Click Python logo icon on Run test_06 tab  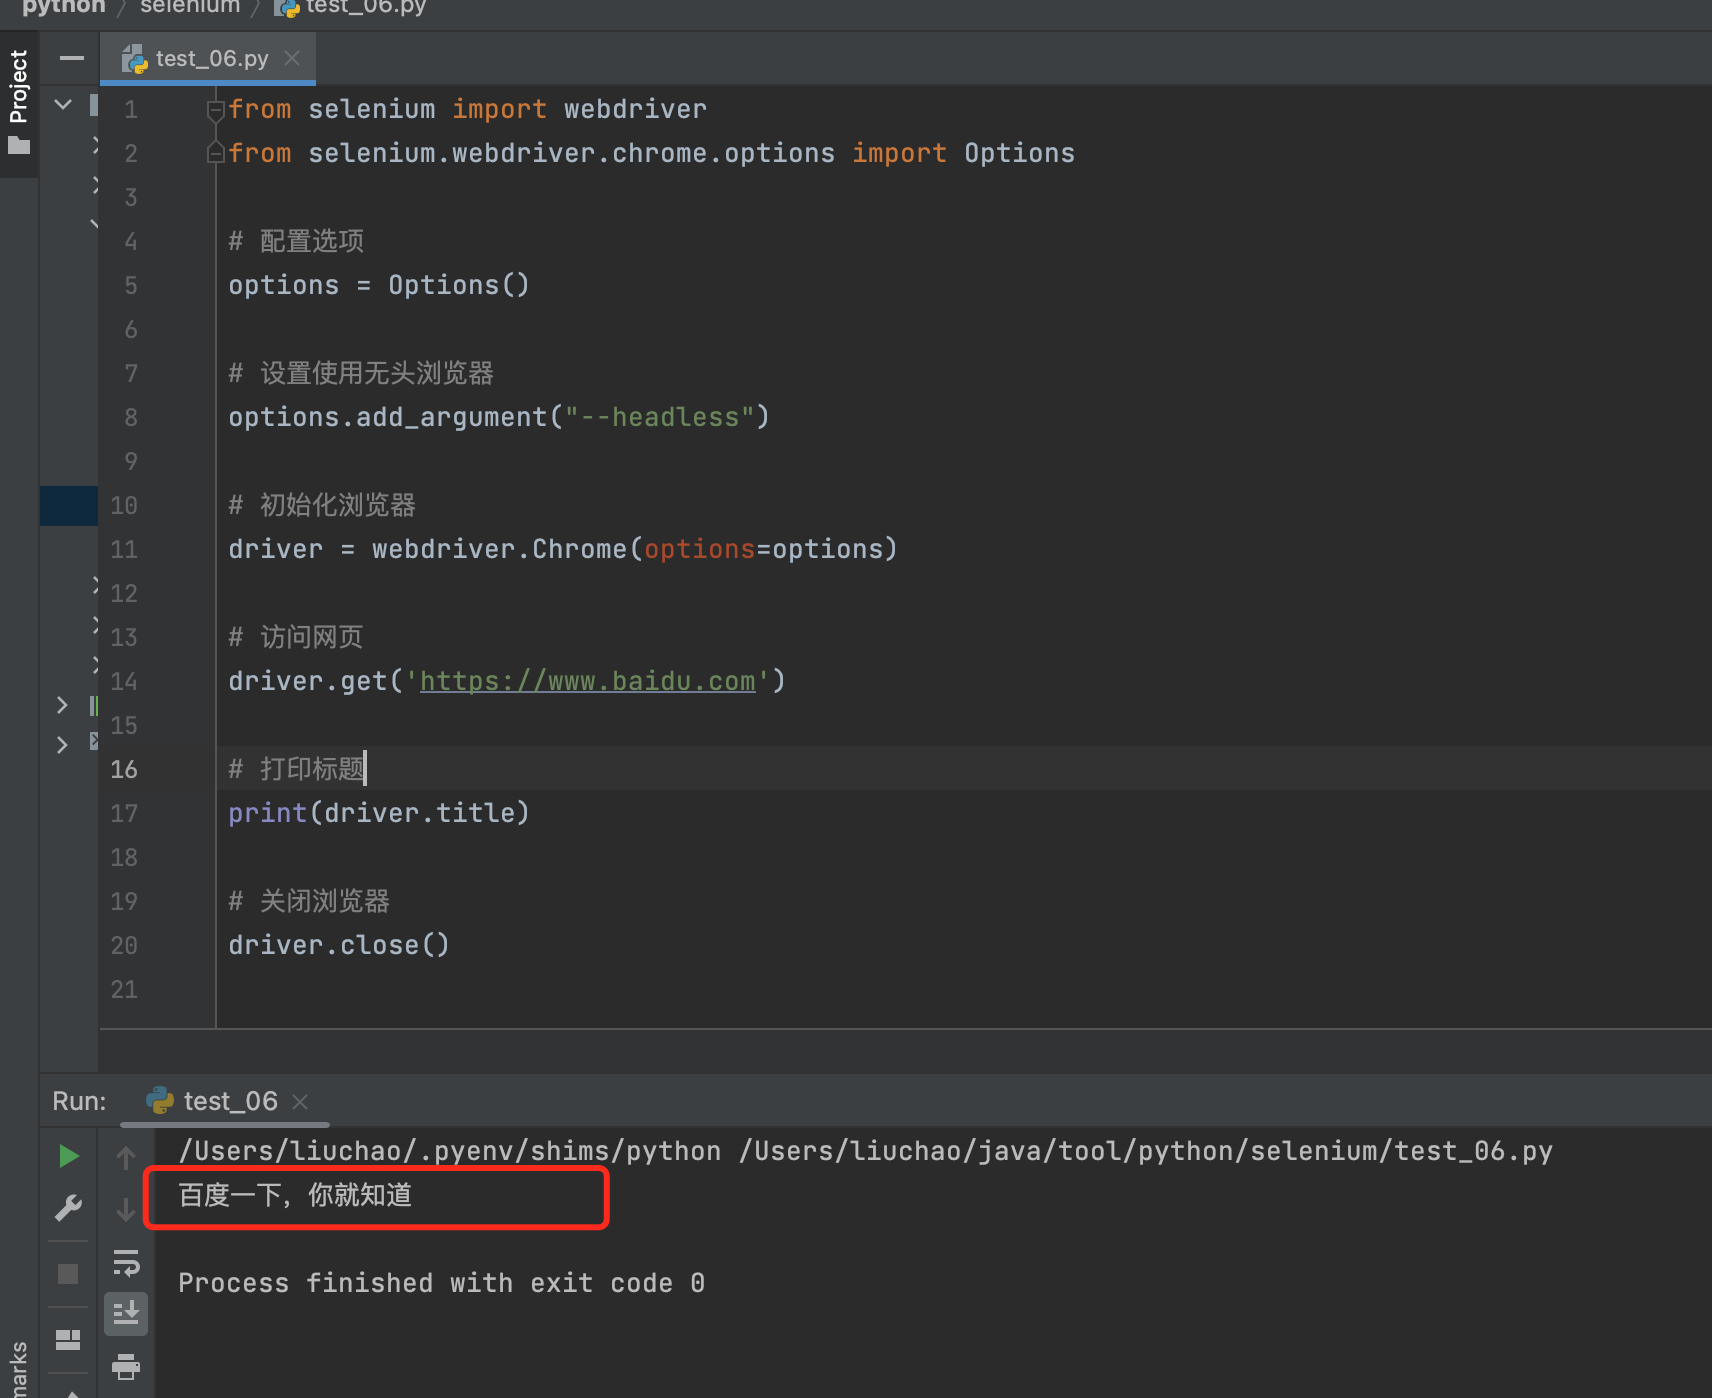tap(160, 1101)
